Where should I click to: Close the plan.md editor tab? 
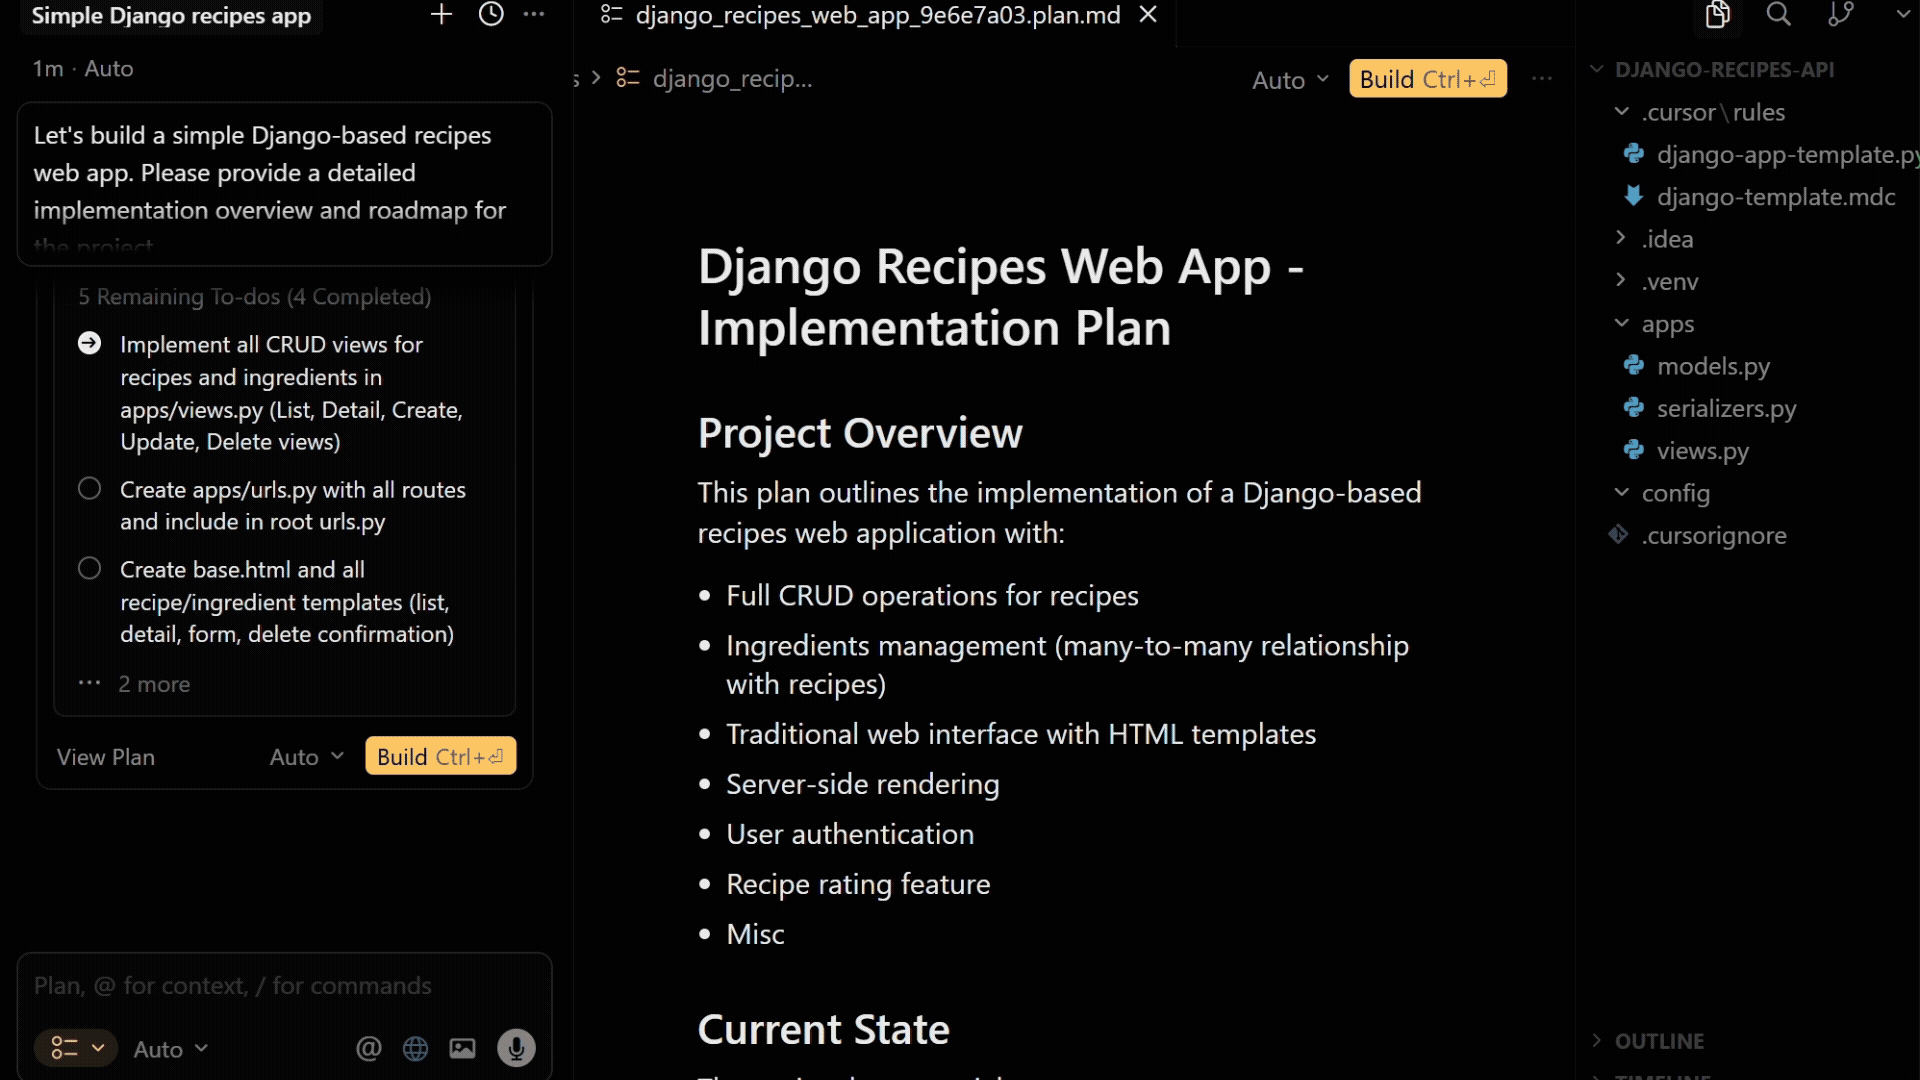pyautogui.click(x=1149, y=15)
